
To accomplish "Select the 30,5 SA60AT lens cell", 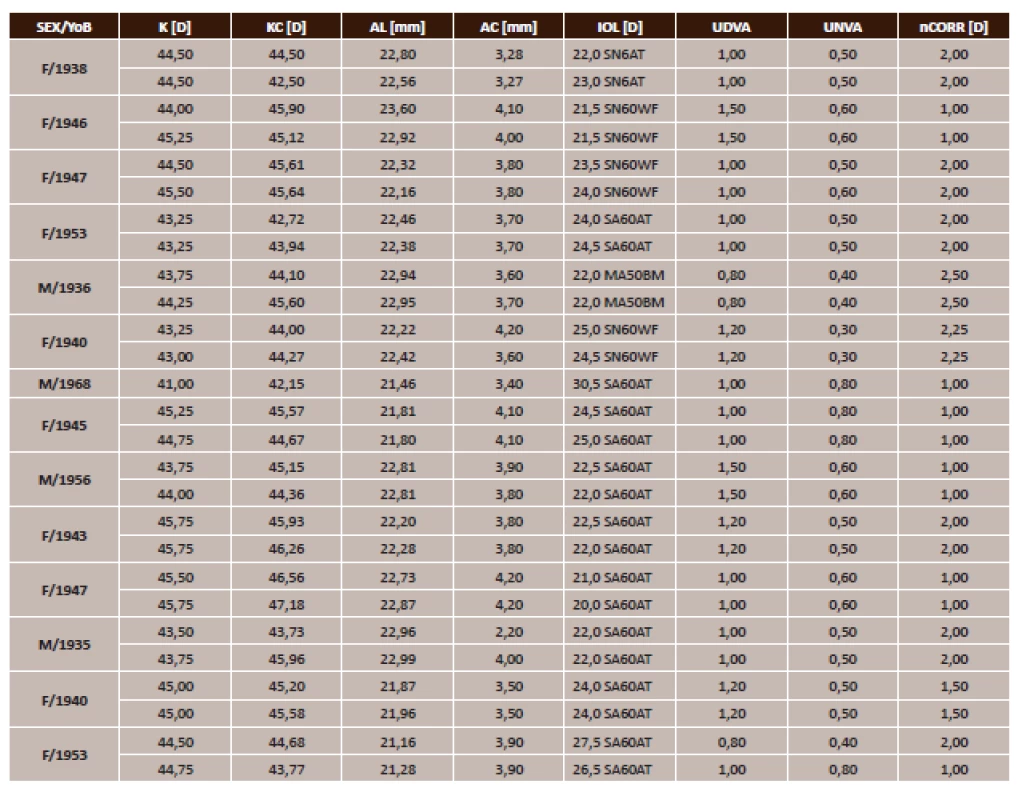I will pos(619,384).
